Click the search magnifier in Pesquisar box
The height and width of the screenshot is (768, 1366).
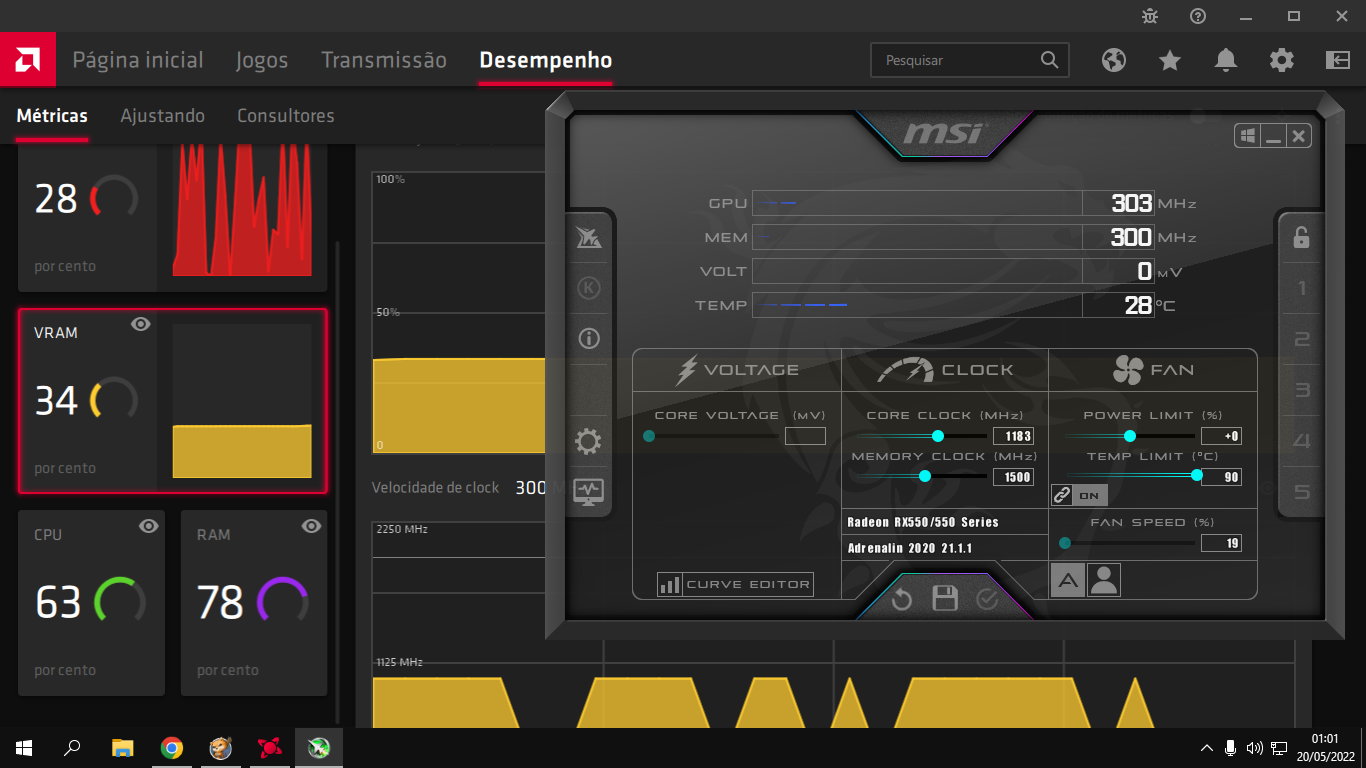1049,60
